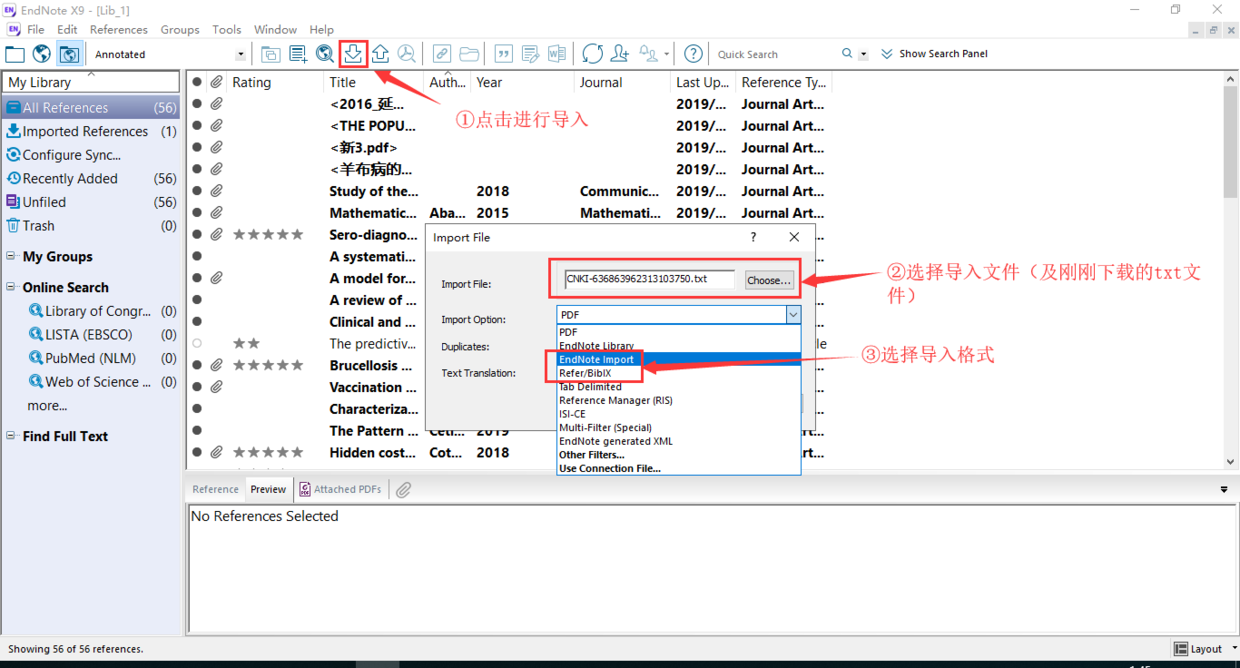Image resolution: width=1240 pixels, height=668 pixels.
Task: Click Open Link toolbar icon
Action: tap(441, 54)
